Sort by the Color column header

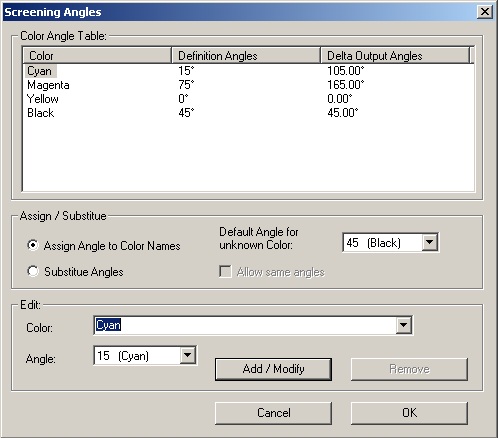pyautogui.click(x=97, y=55)
